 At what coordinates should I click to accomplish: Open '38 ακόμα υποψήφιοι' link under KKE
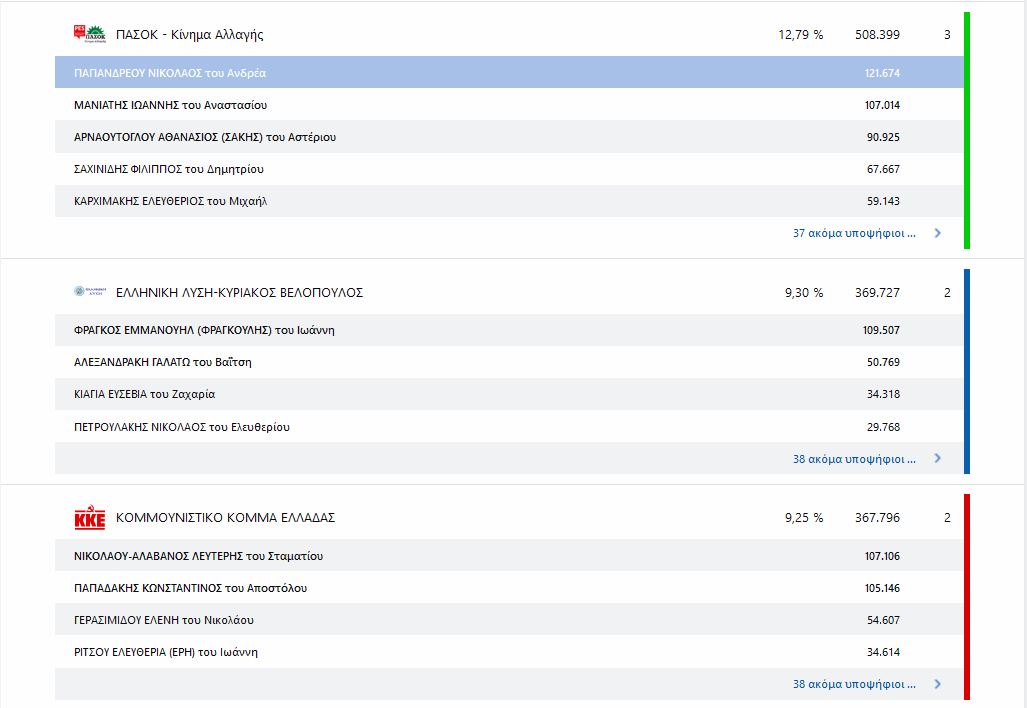[854, 685]
